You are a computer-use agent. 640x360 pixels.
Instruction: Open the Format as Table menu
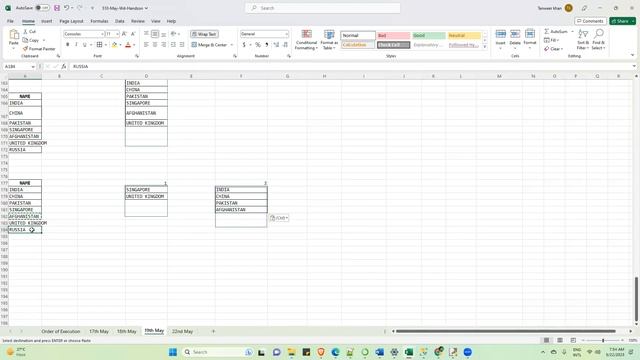(329, 40)
